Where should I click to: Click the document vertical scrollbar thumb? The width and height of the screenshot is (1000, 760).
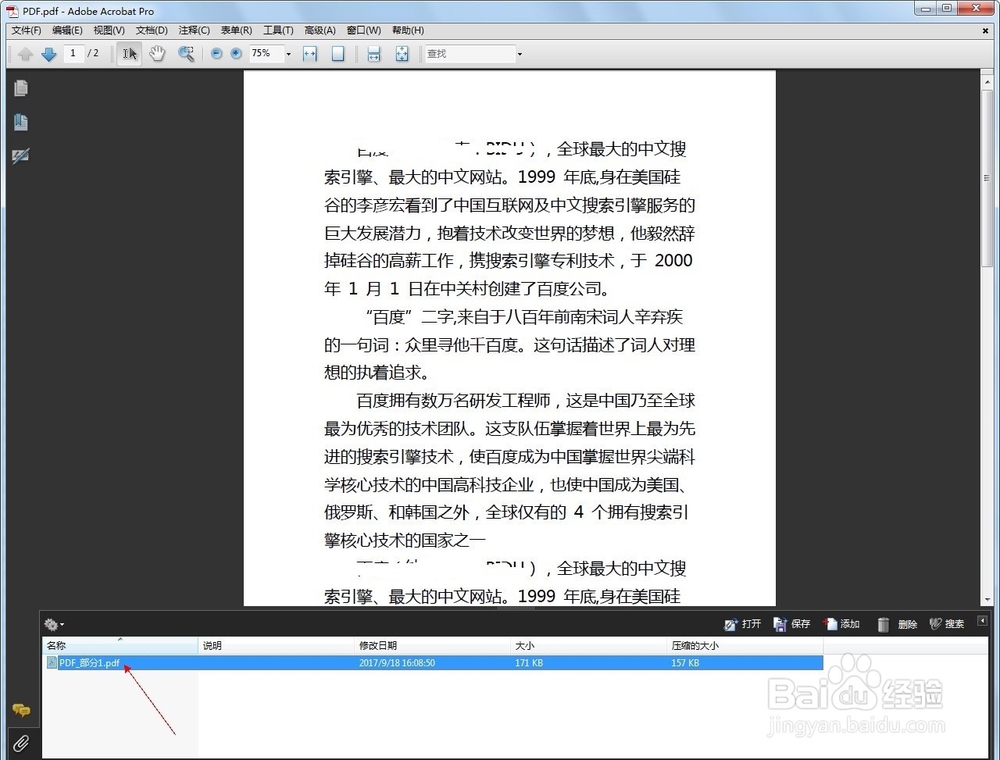987,178
